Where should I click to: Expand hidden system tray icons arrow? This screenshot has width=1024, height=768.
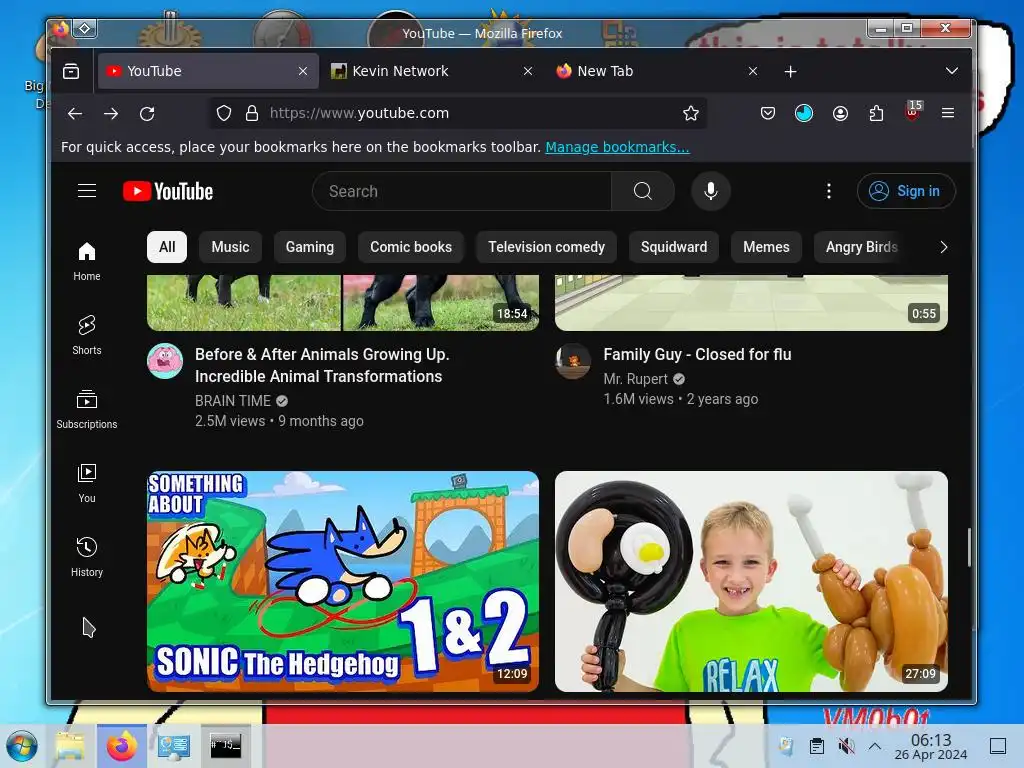(875, 746)
